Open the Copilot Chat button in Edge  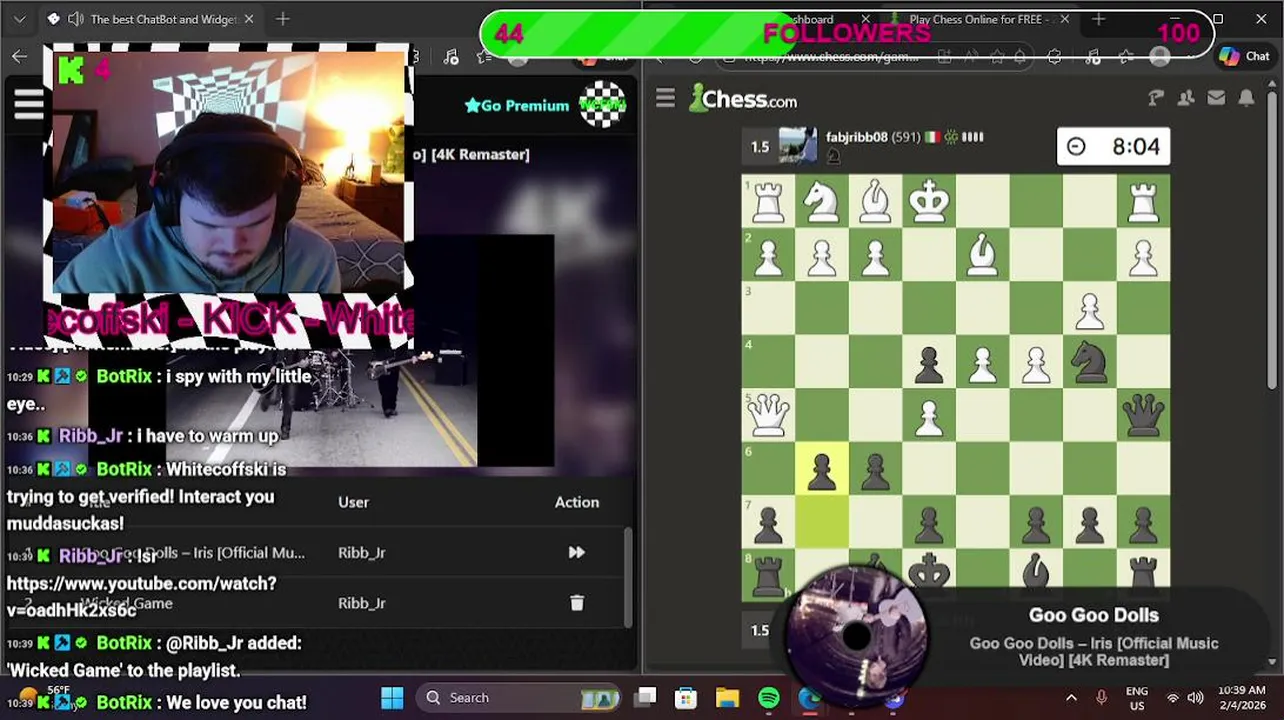pyautogui.click(x=1245, y=57)
